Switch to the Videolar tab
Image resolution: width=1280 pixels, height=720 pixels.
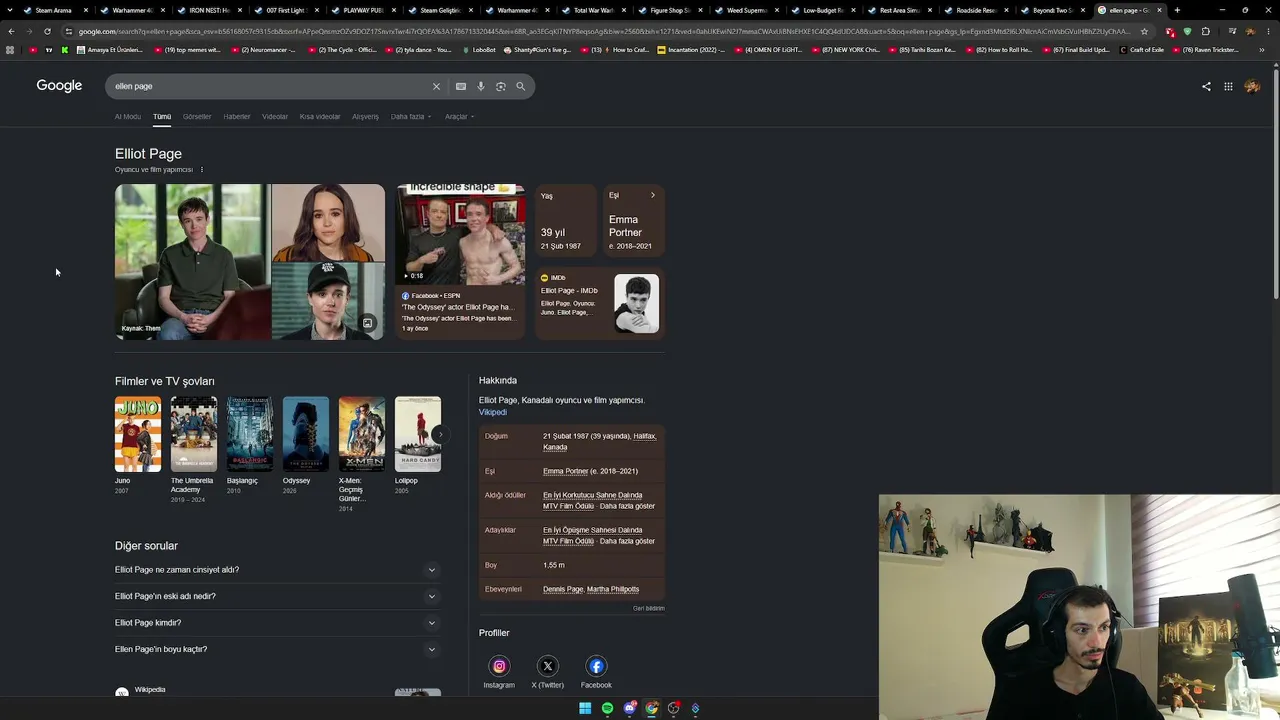pos(275,117)
